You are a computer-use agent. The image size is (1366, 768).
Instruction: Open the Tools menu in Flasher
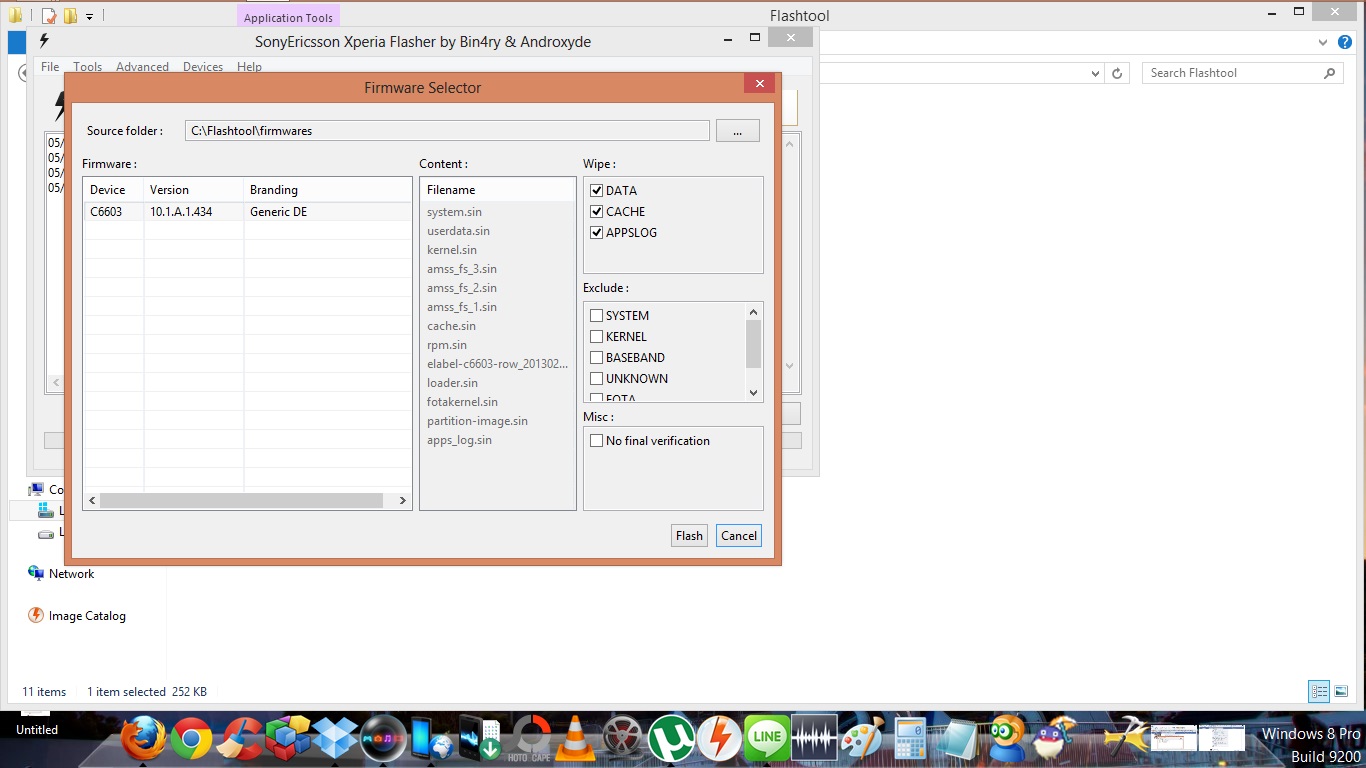pos(87,67)
